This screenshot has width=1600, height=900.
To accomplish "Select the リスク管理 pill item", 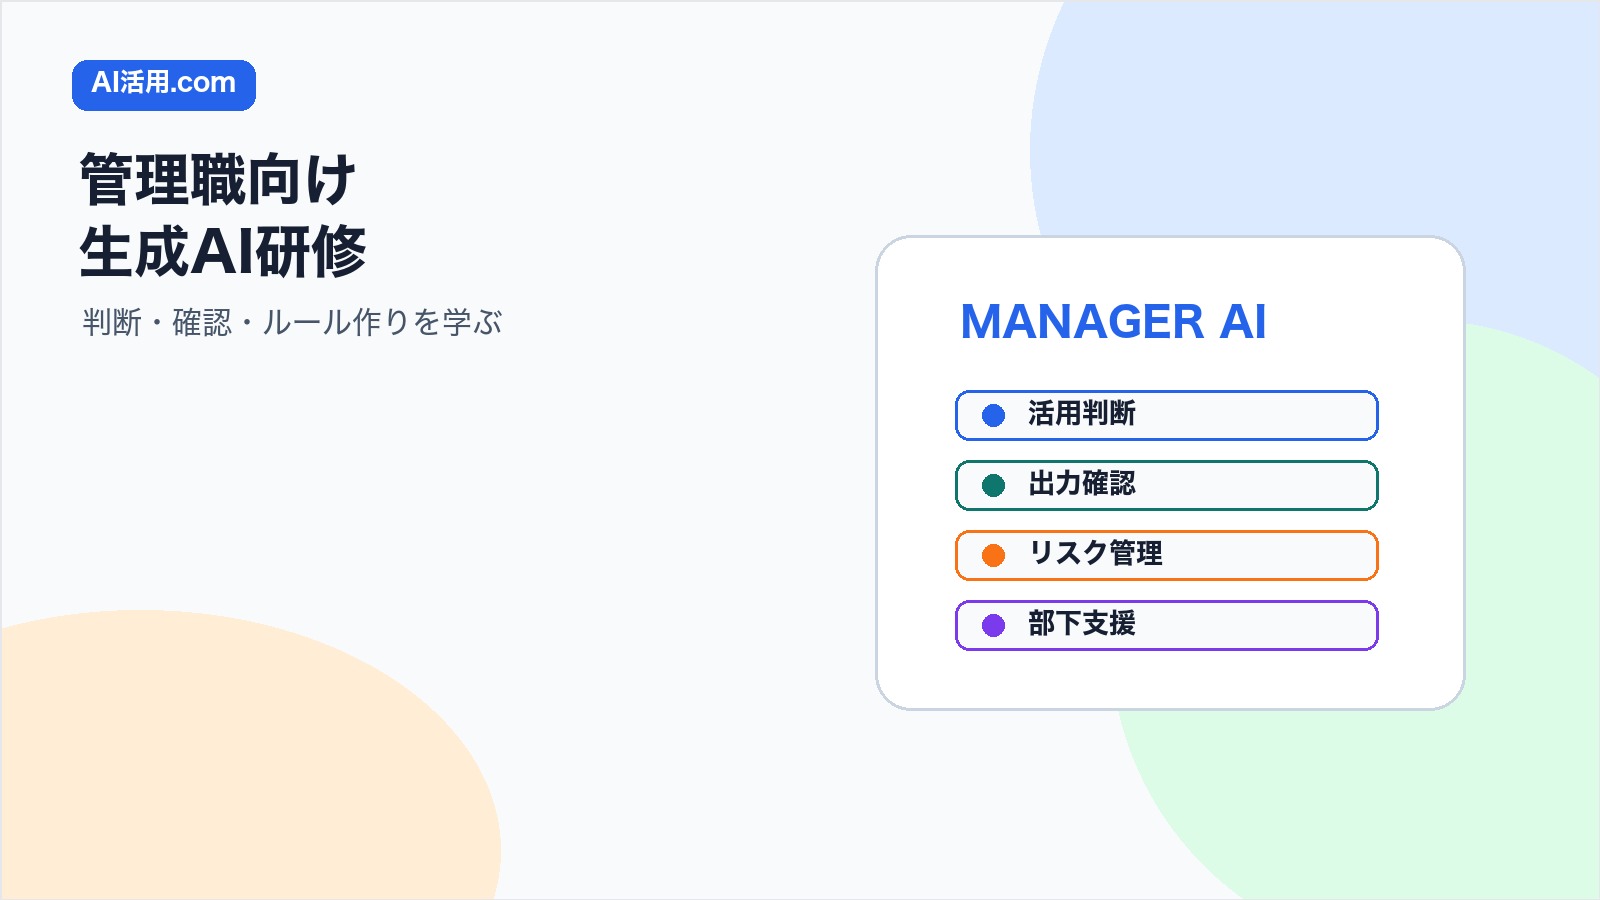I will (x=1167, y=555).
